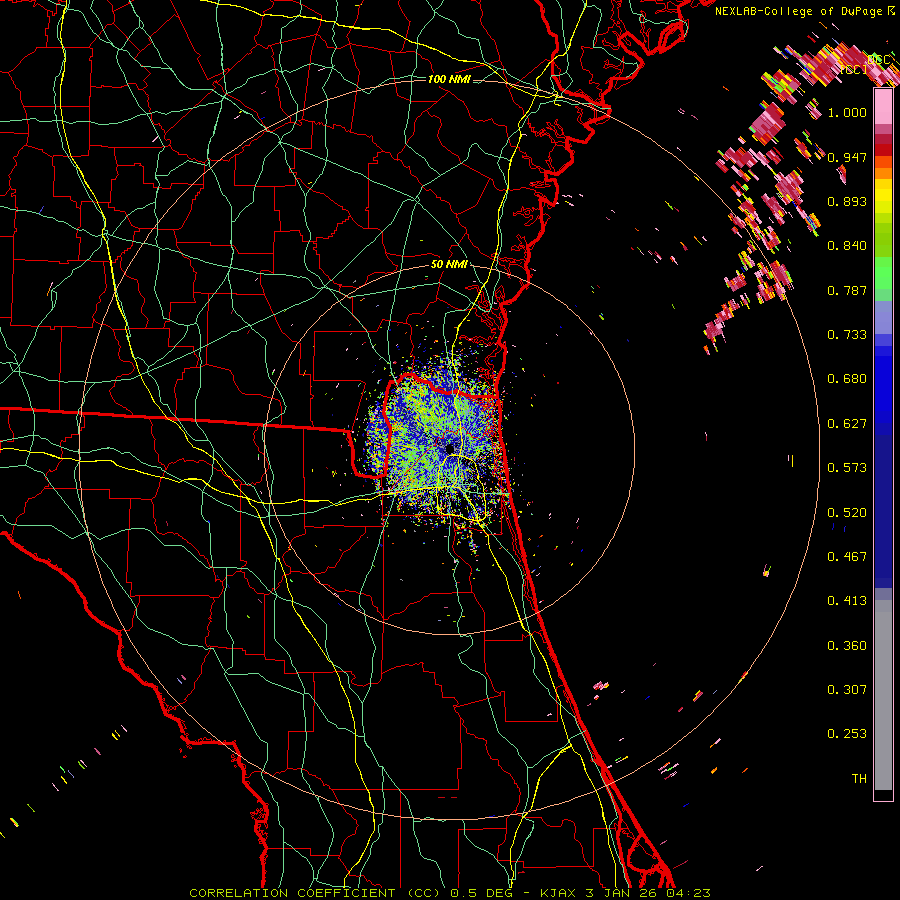Screen dimensions: 900x900
Task: Click the 0.680 color scale value
Action: (847, 379)
